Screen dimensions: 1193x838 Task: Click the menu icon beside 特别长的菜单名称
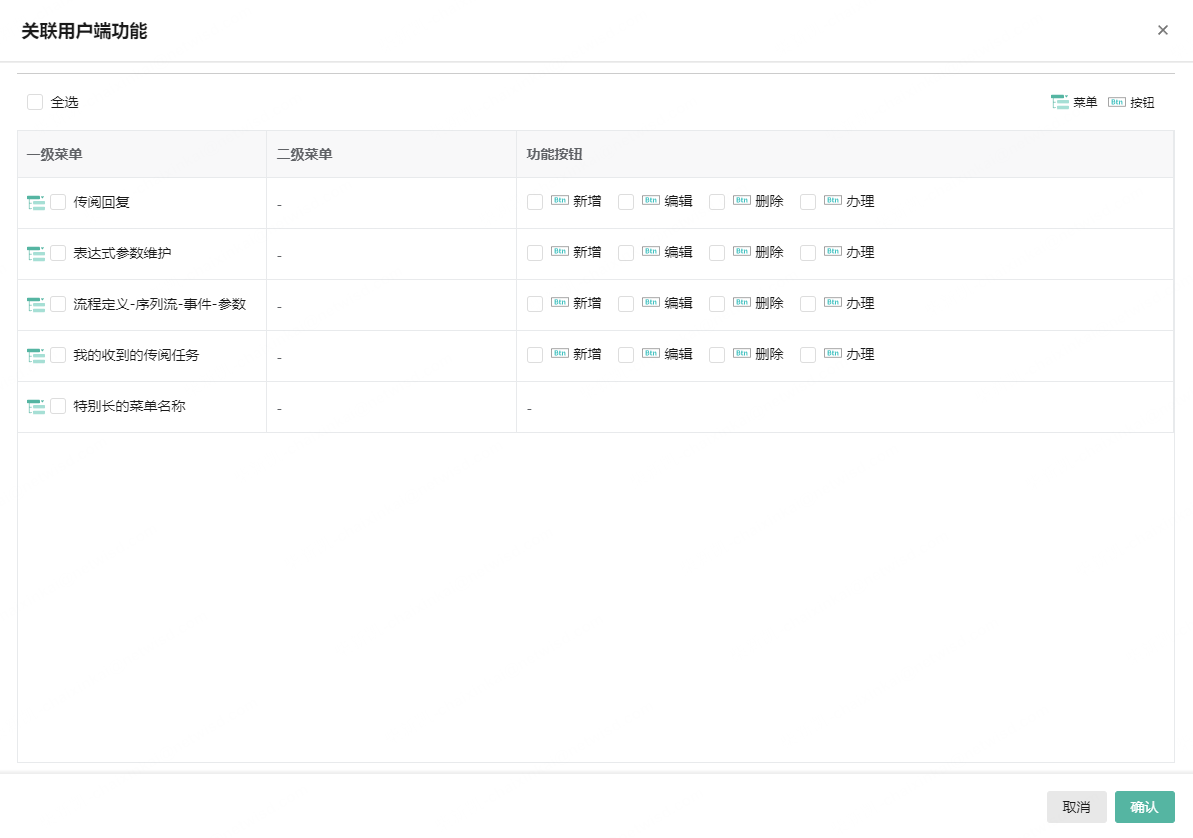click(x=36, y=406)
